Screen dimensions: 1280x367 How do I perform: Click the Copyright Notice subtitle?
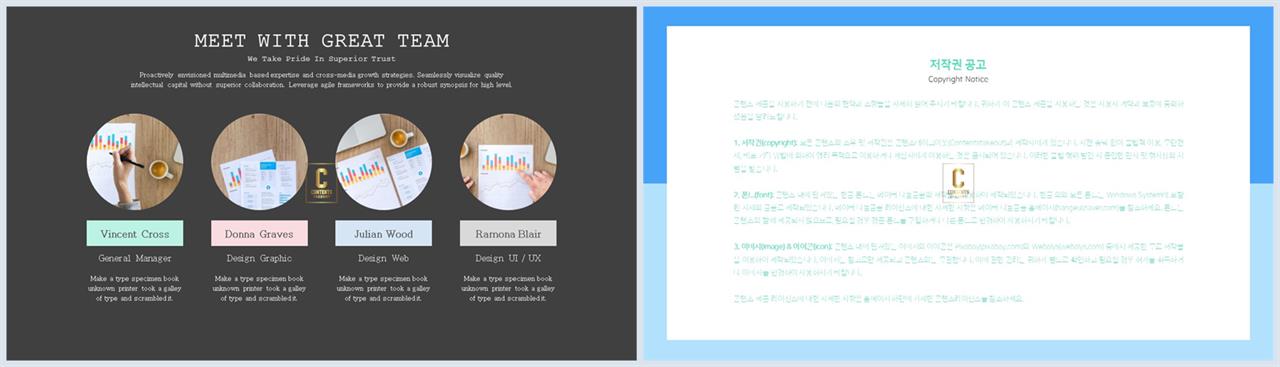coord(958,79)
